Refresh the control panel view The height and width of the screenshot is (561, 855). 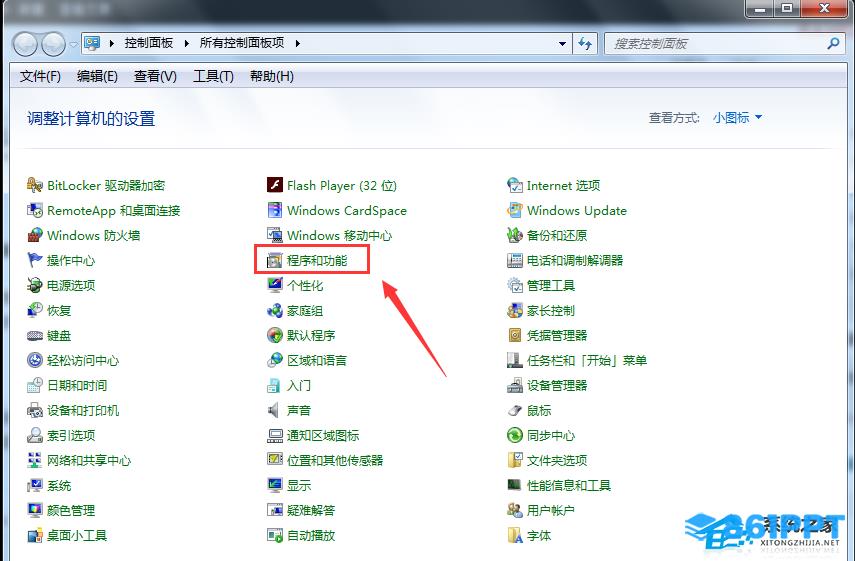point(585,43)
